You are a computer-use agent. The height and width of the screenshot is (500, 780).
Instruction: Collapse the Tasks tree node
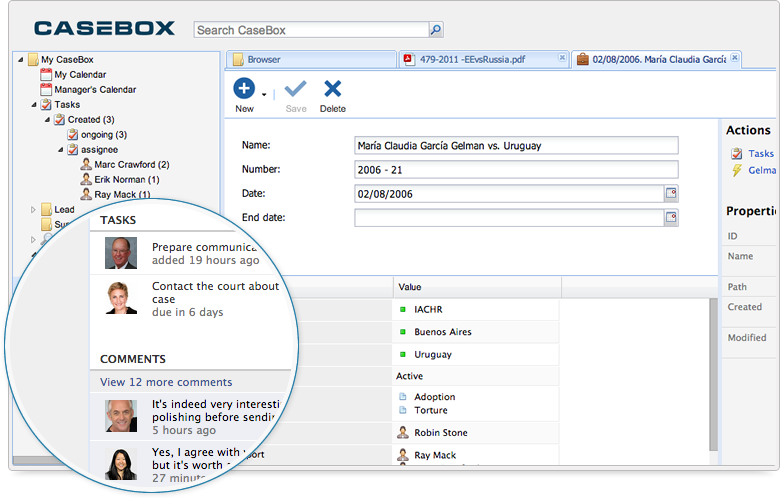coord(34,105)
